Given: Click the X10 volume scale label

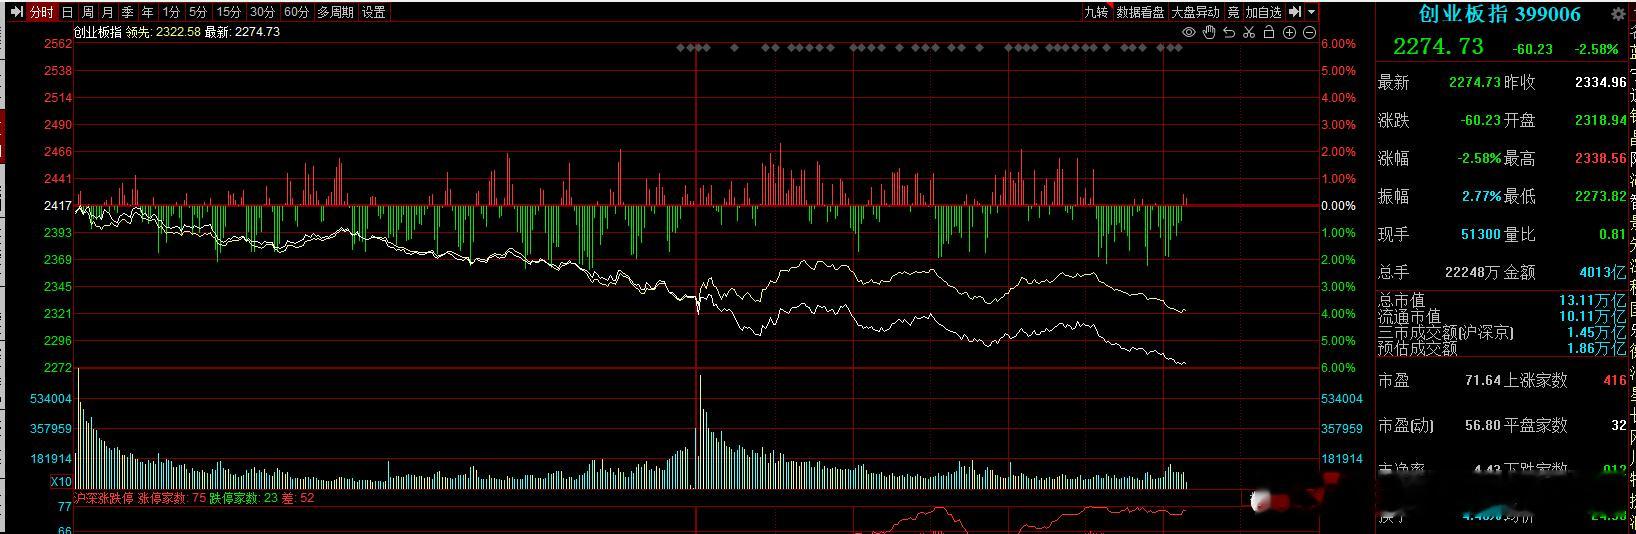Looking at the screenshot, I should 60,481.
